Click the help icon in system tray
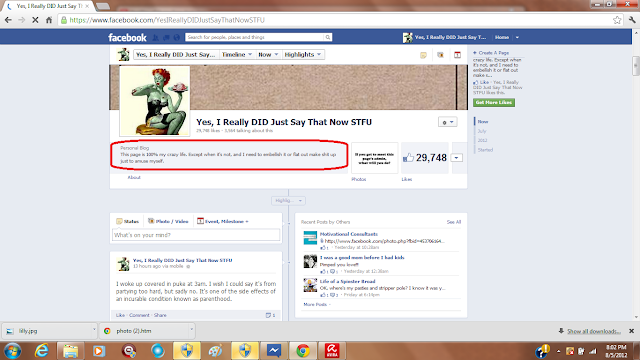The height and width of the screenshot is (360, 640). (542, 351)
